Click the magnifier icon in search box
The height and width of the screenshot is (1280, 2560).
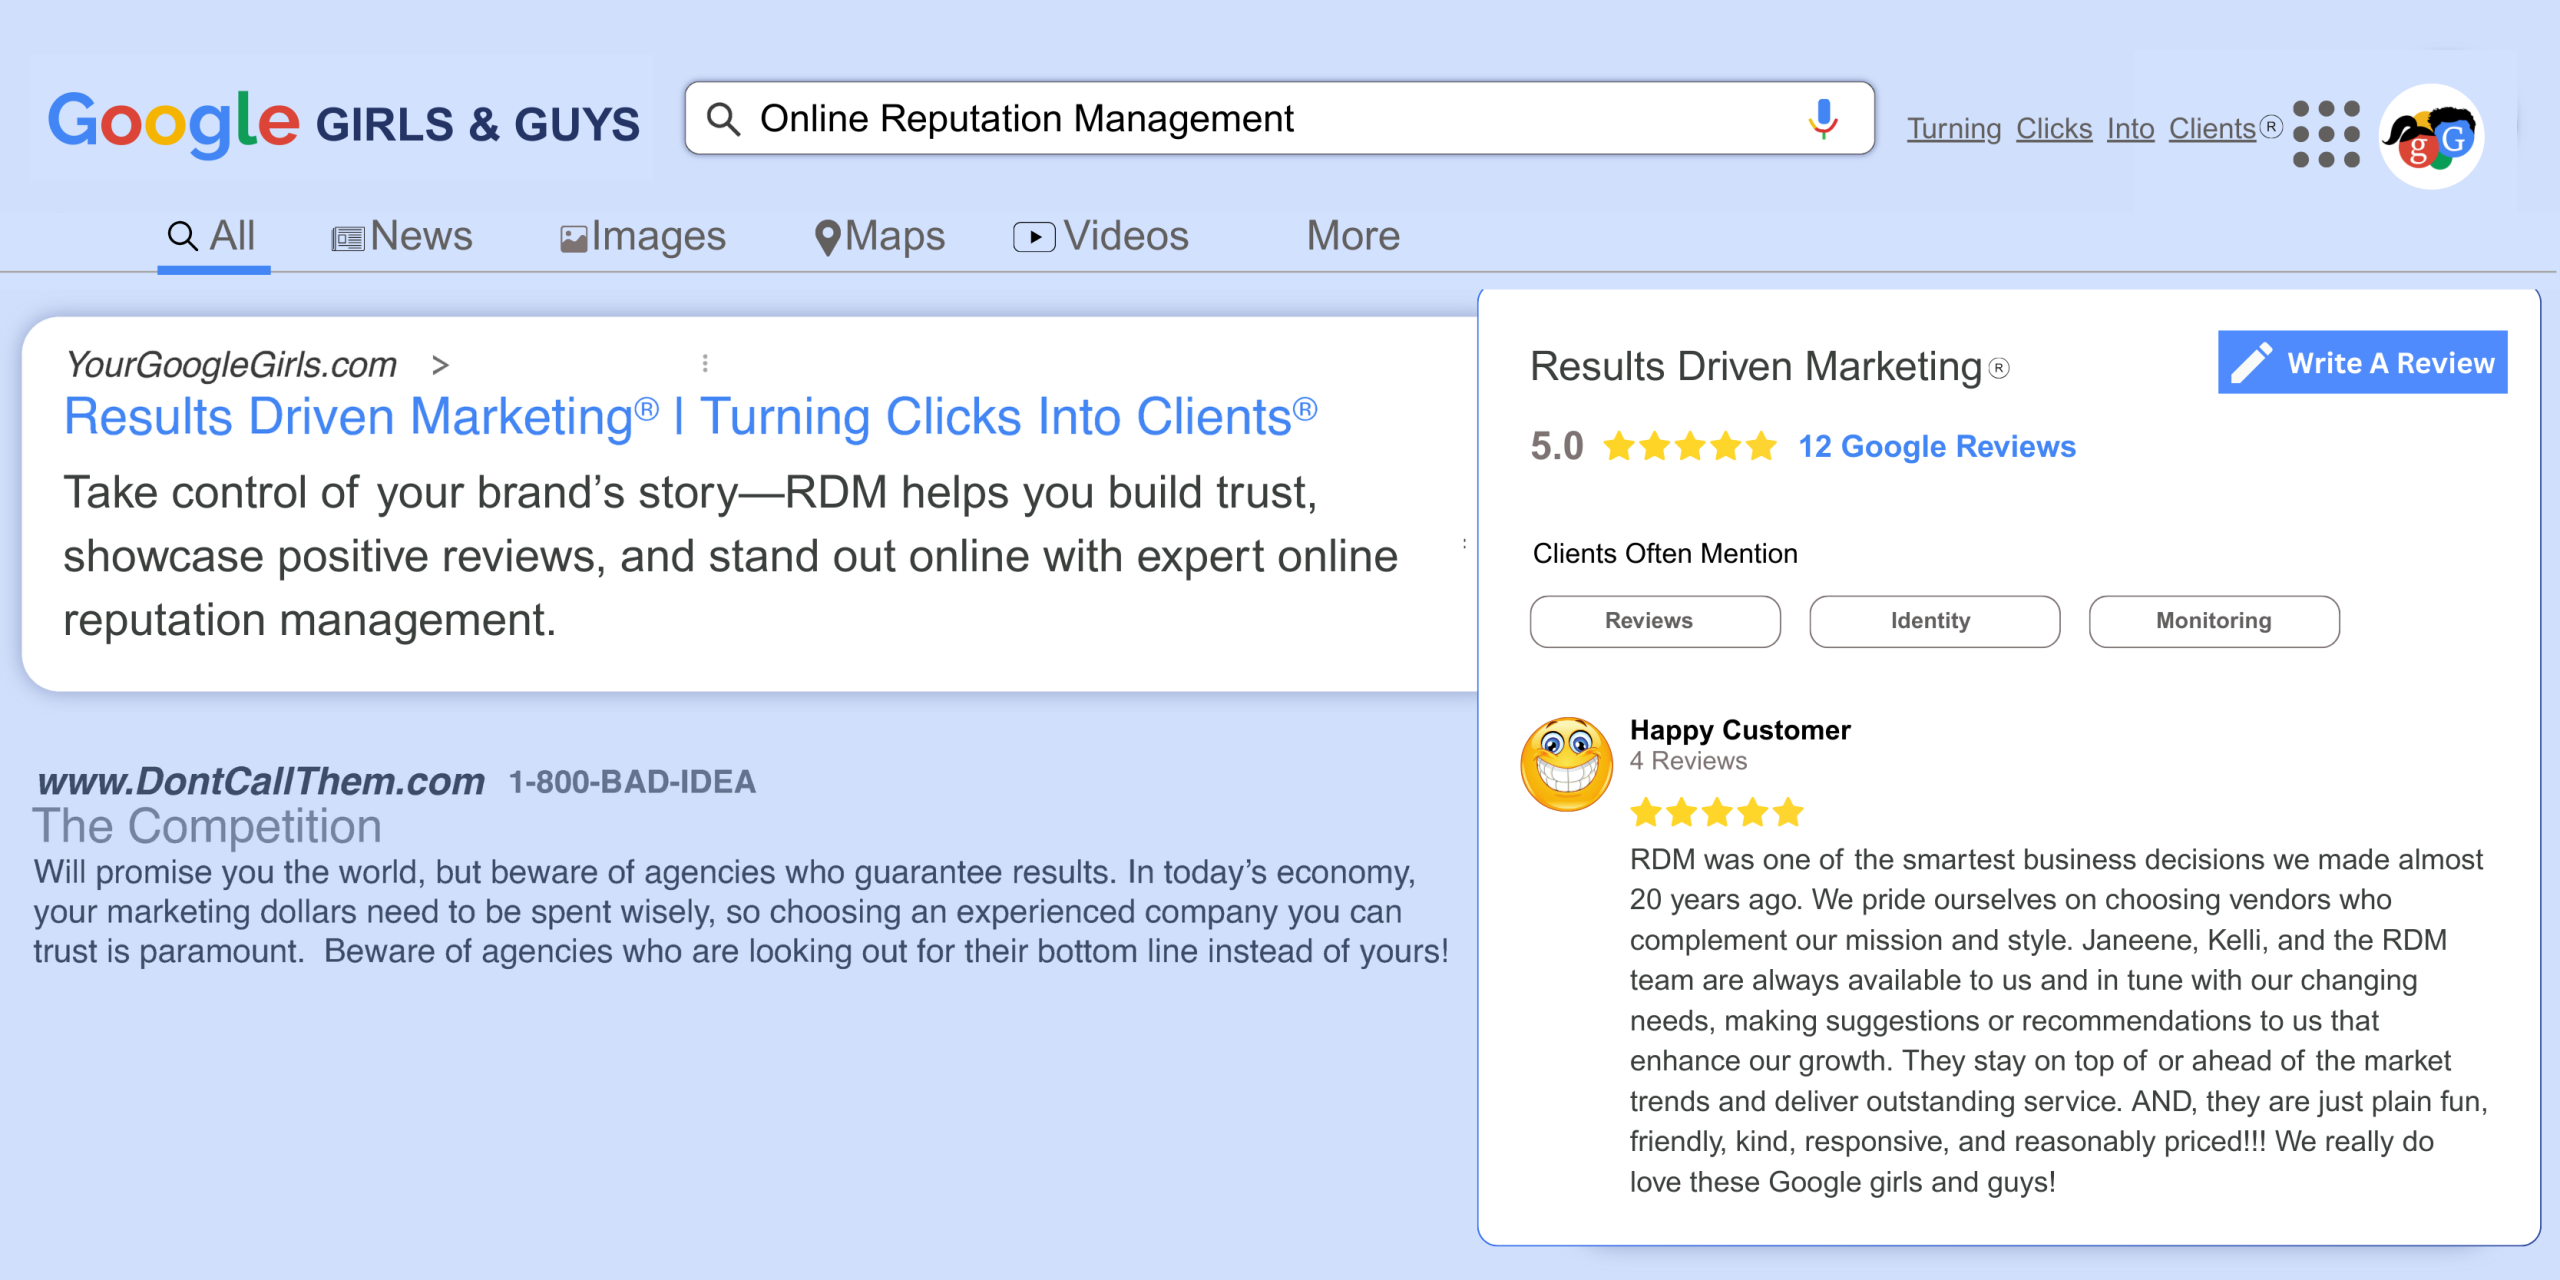tap(723, 119)
